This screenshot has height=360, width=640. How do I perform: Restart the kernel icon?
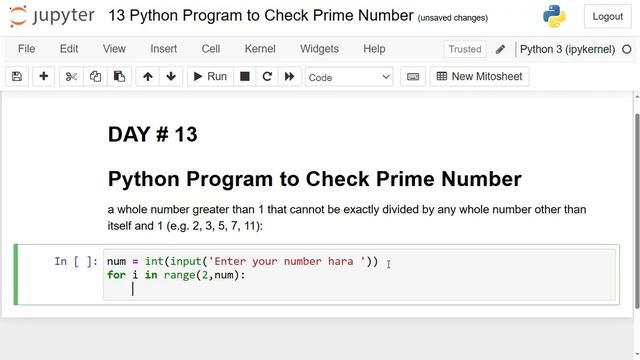pyautogui.click(x=267, y=76)
